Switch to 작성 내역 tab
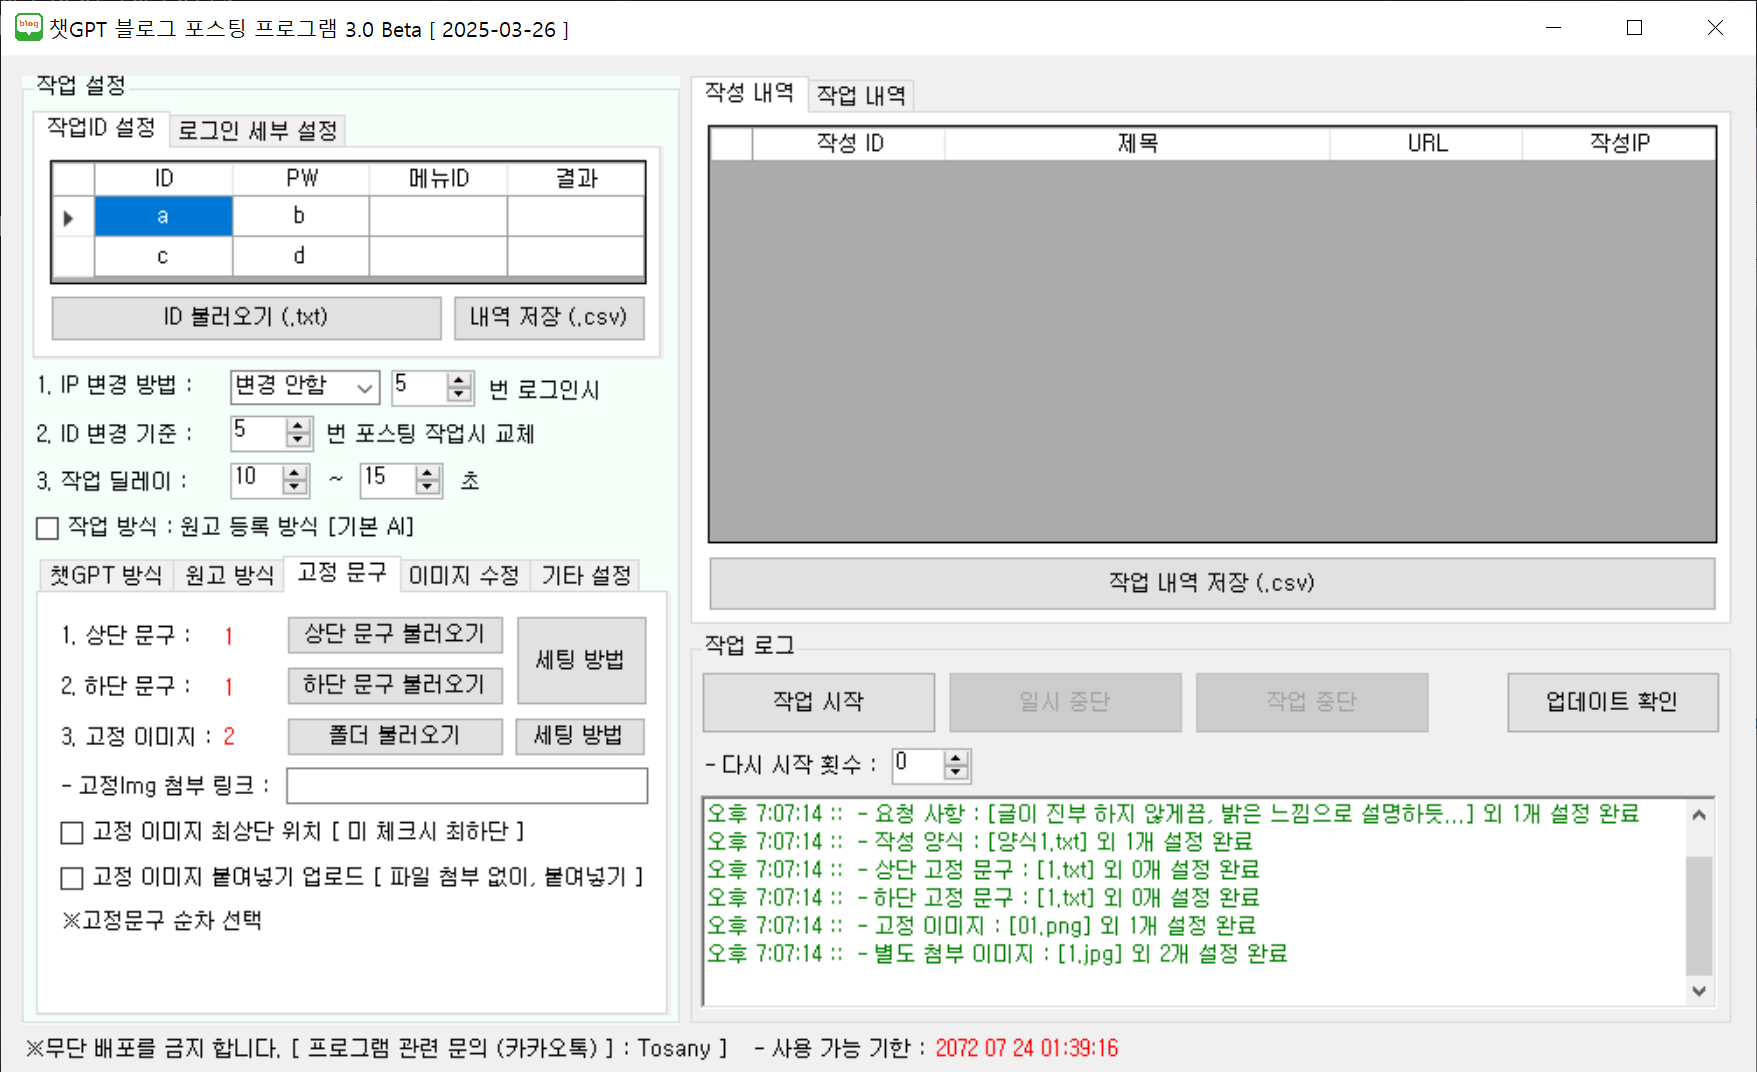This screenshot has width=1757, height=1072. 749,93
